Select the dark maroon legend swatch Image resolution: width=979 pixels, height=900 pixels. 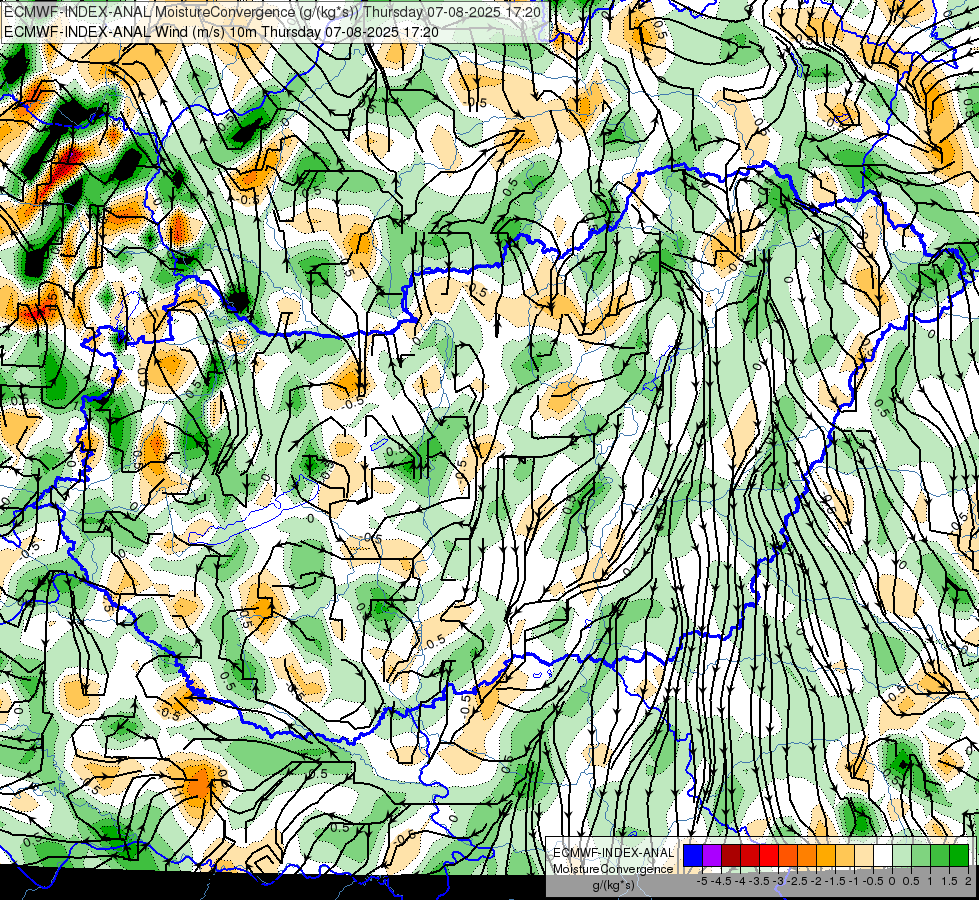click(x=731, y=856)
